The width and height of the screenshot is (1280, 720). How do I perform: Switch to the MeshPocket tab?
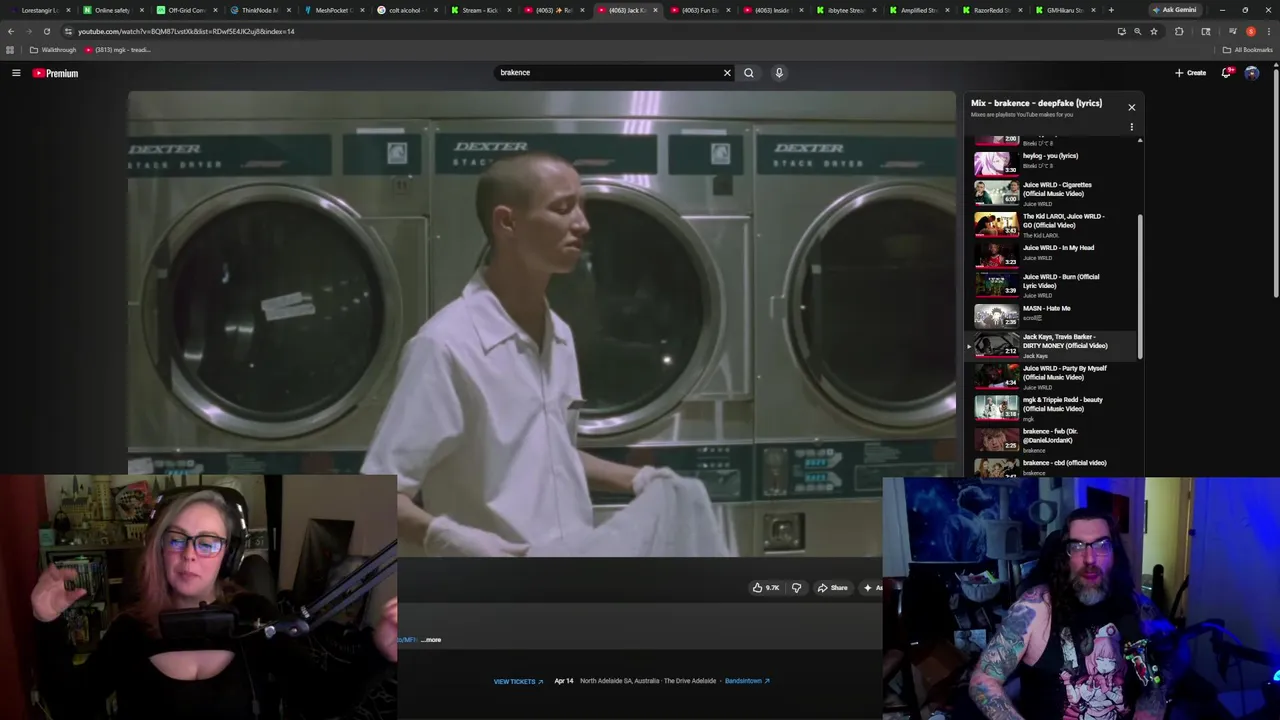click(x=332, y=10)
